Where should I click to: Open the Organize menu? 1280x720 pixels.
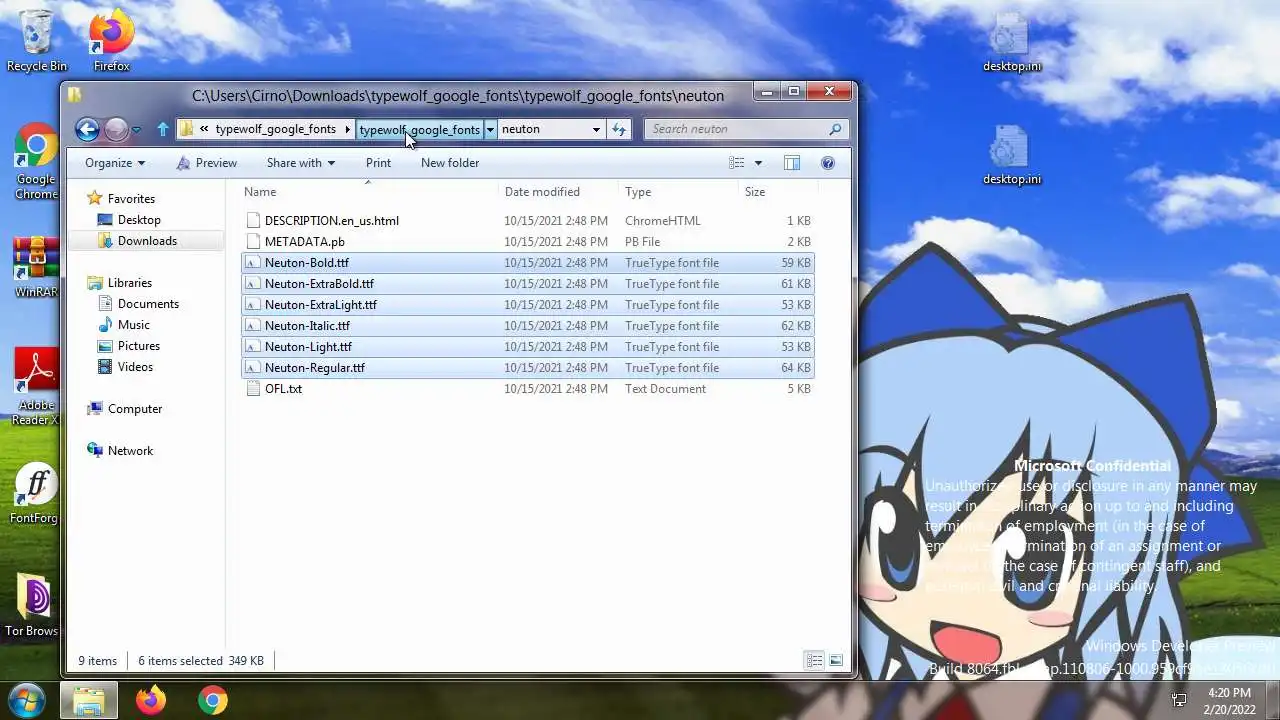[x=115, y=163]
